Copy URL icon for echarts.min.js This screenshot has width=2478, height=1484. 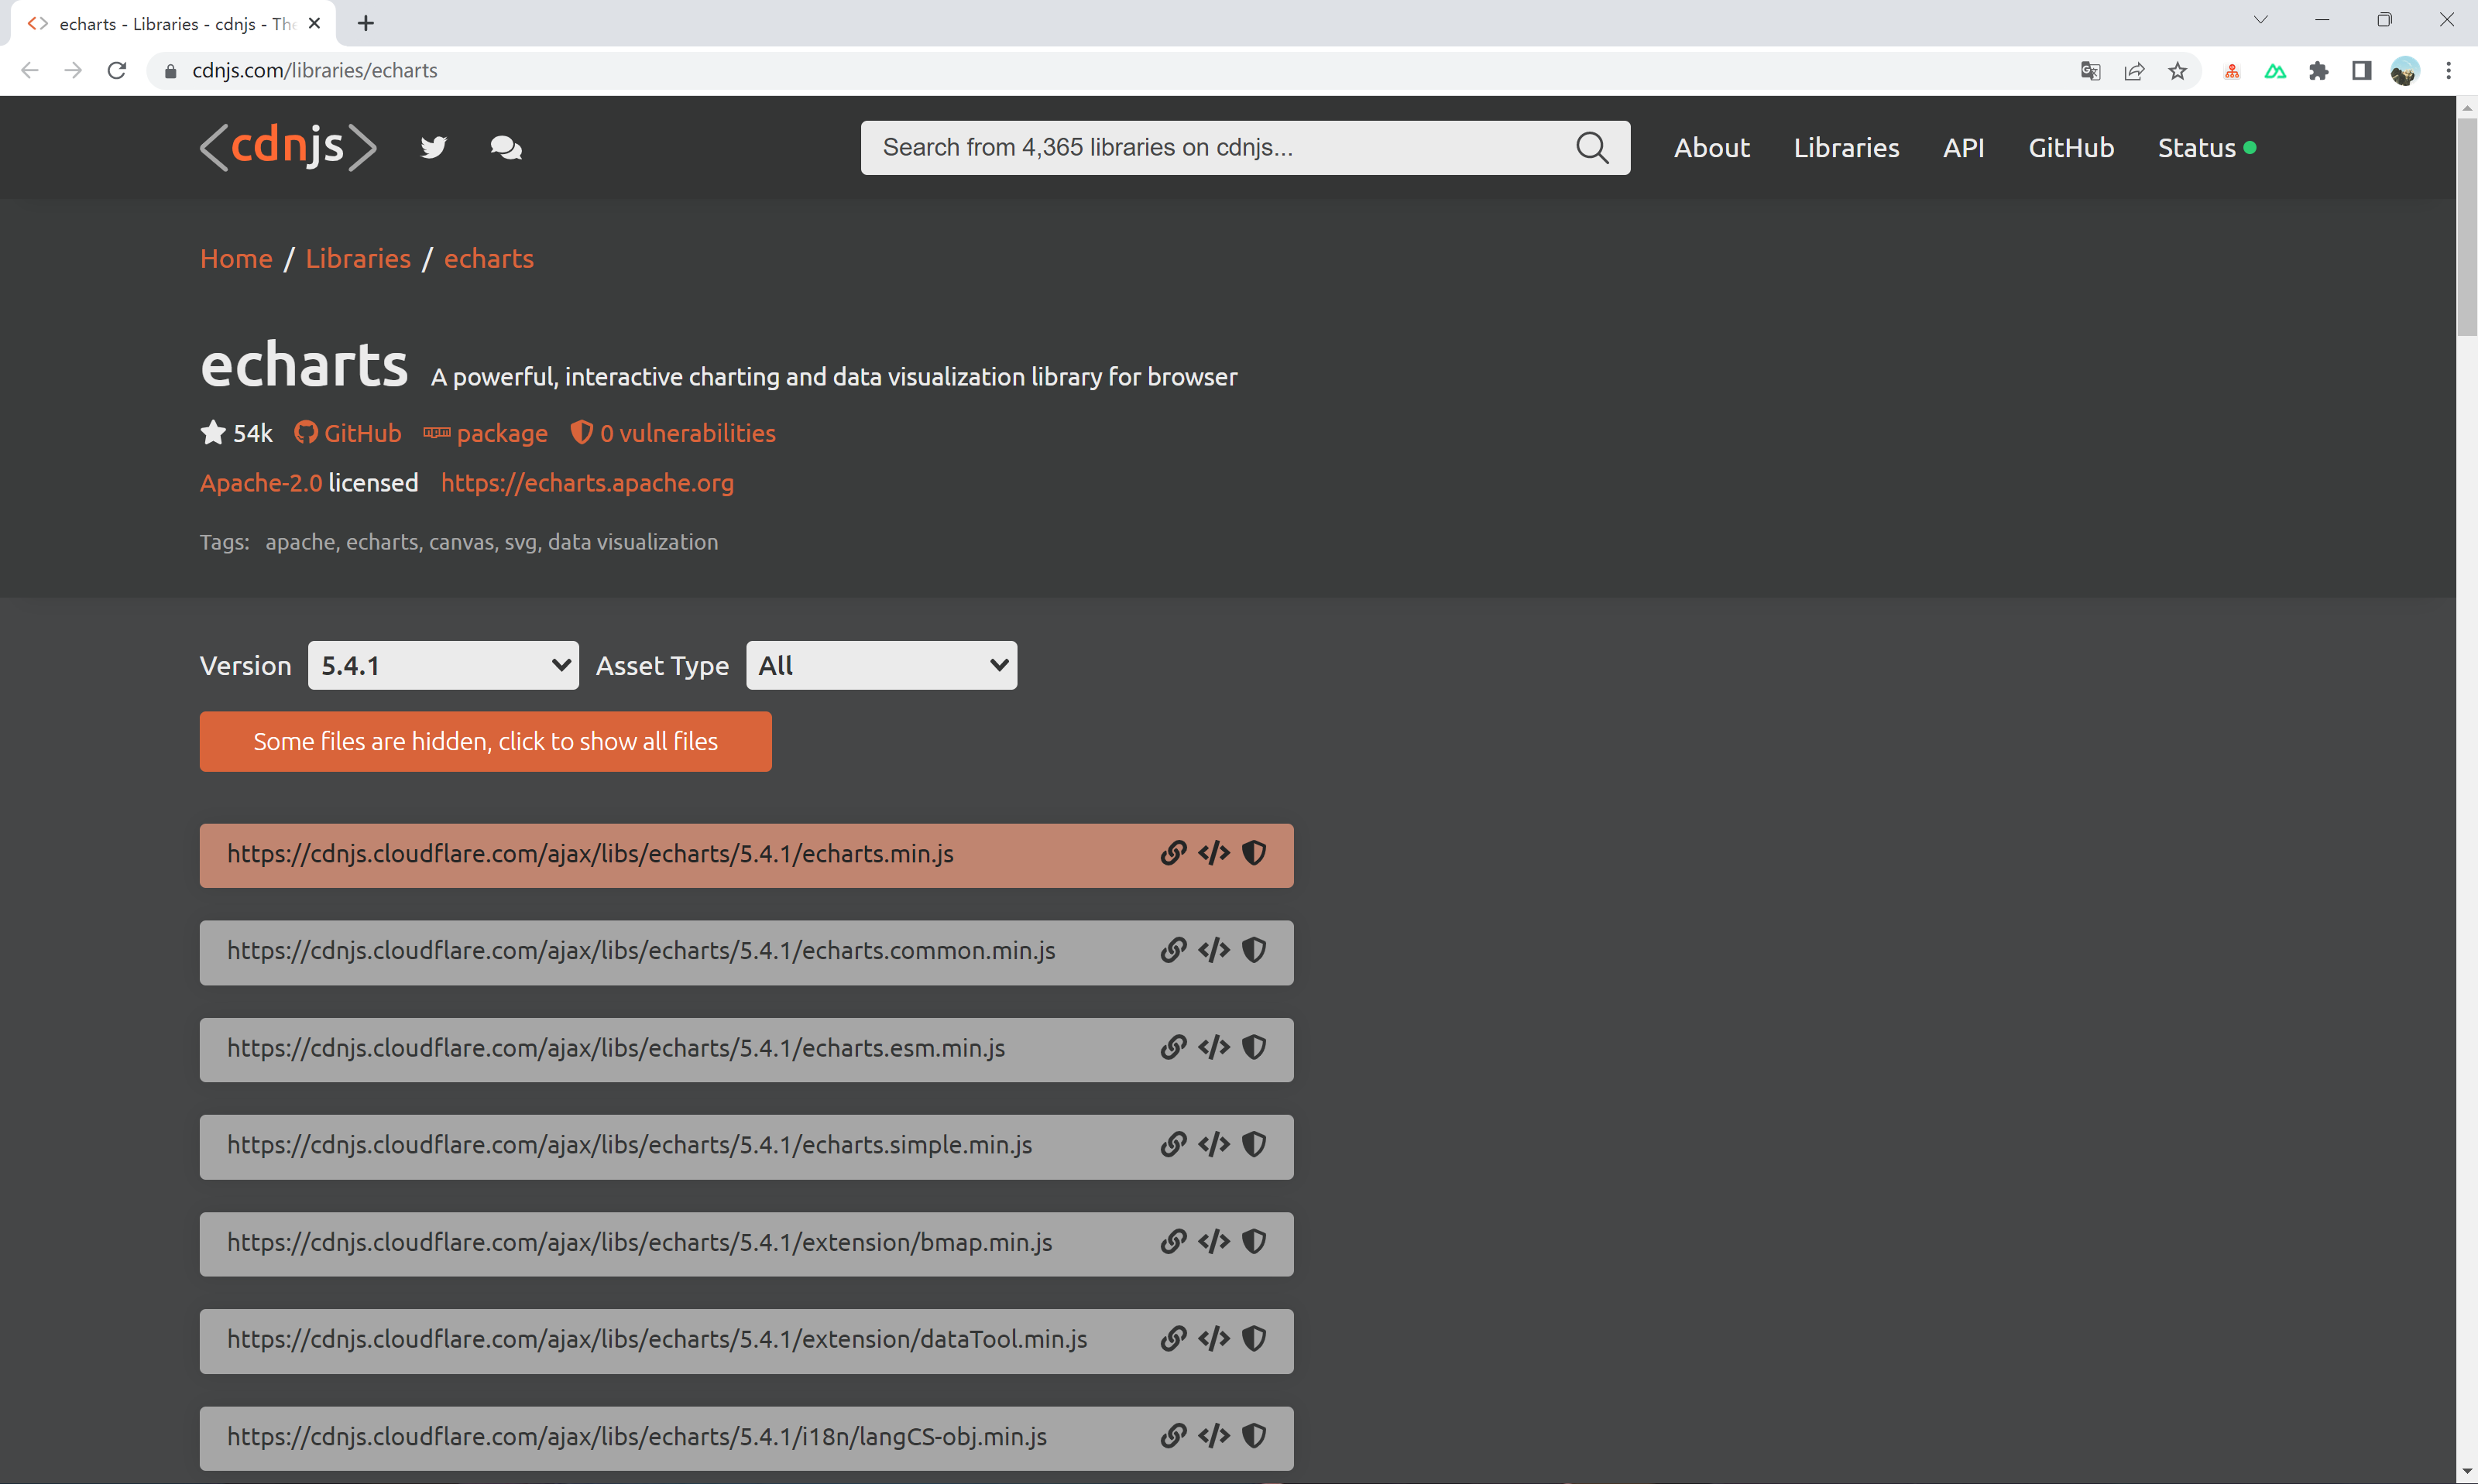click(1173, 854)
